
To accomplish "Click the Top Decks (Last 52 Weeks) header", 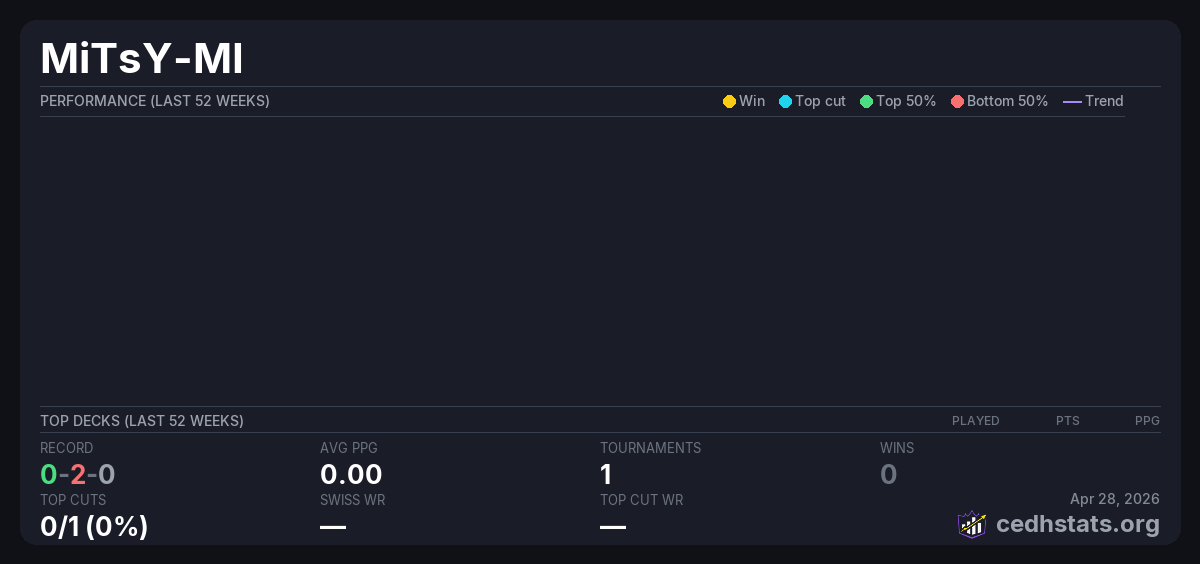I will [142, 421].
